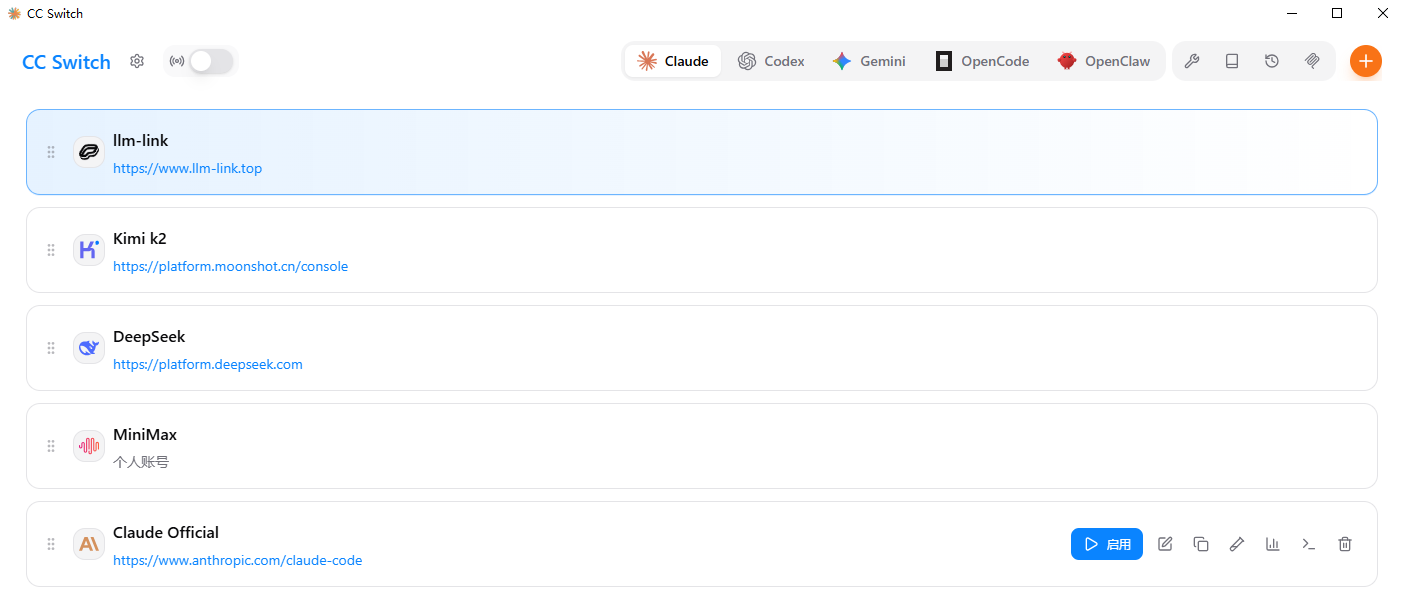Click the MiniMax waveform logo
Image resolution: width=1402 pixels, height=599 pixels.
click(89, 446)
